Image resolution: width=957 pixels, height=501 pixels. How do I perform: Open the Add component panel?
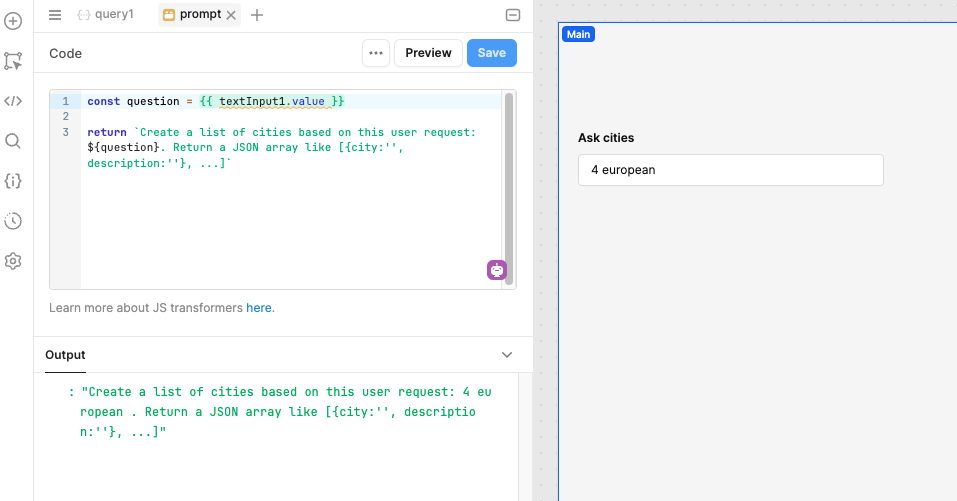[x=13, y=21]
